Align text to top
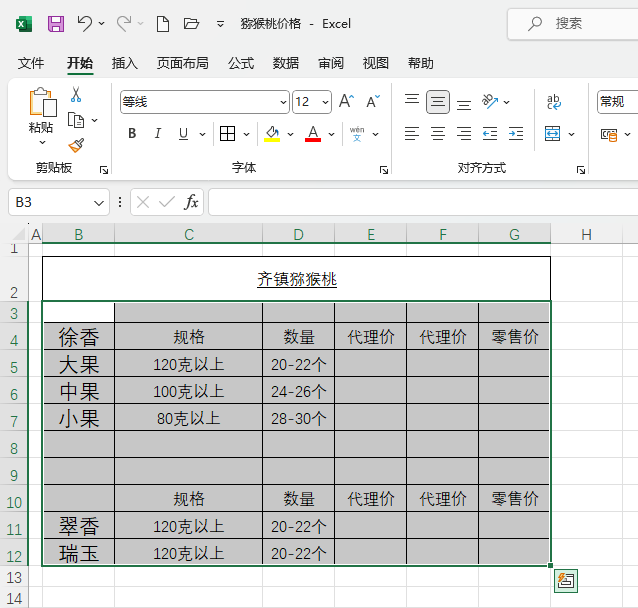The image size is (638, 608). pyautogui.click(x=412, y=100)
